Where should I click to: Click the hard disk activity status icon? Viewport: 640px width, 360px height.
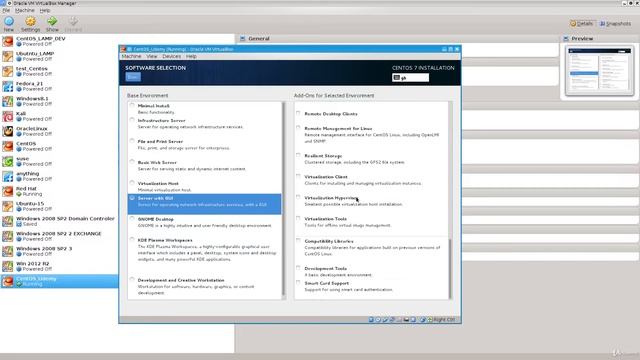click(371, 320)
